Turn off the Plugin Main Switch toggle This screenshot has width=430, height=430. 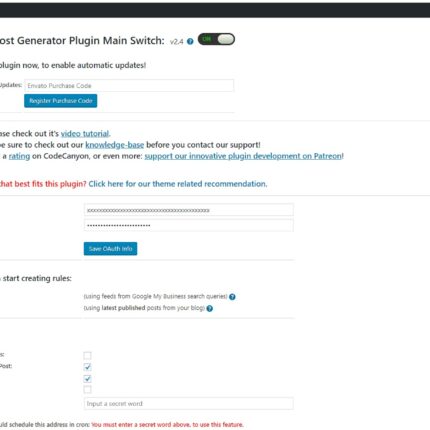click(216, 39)
